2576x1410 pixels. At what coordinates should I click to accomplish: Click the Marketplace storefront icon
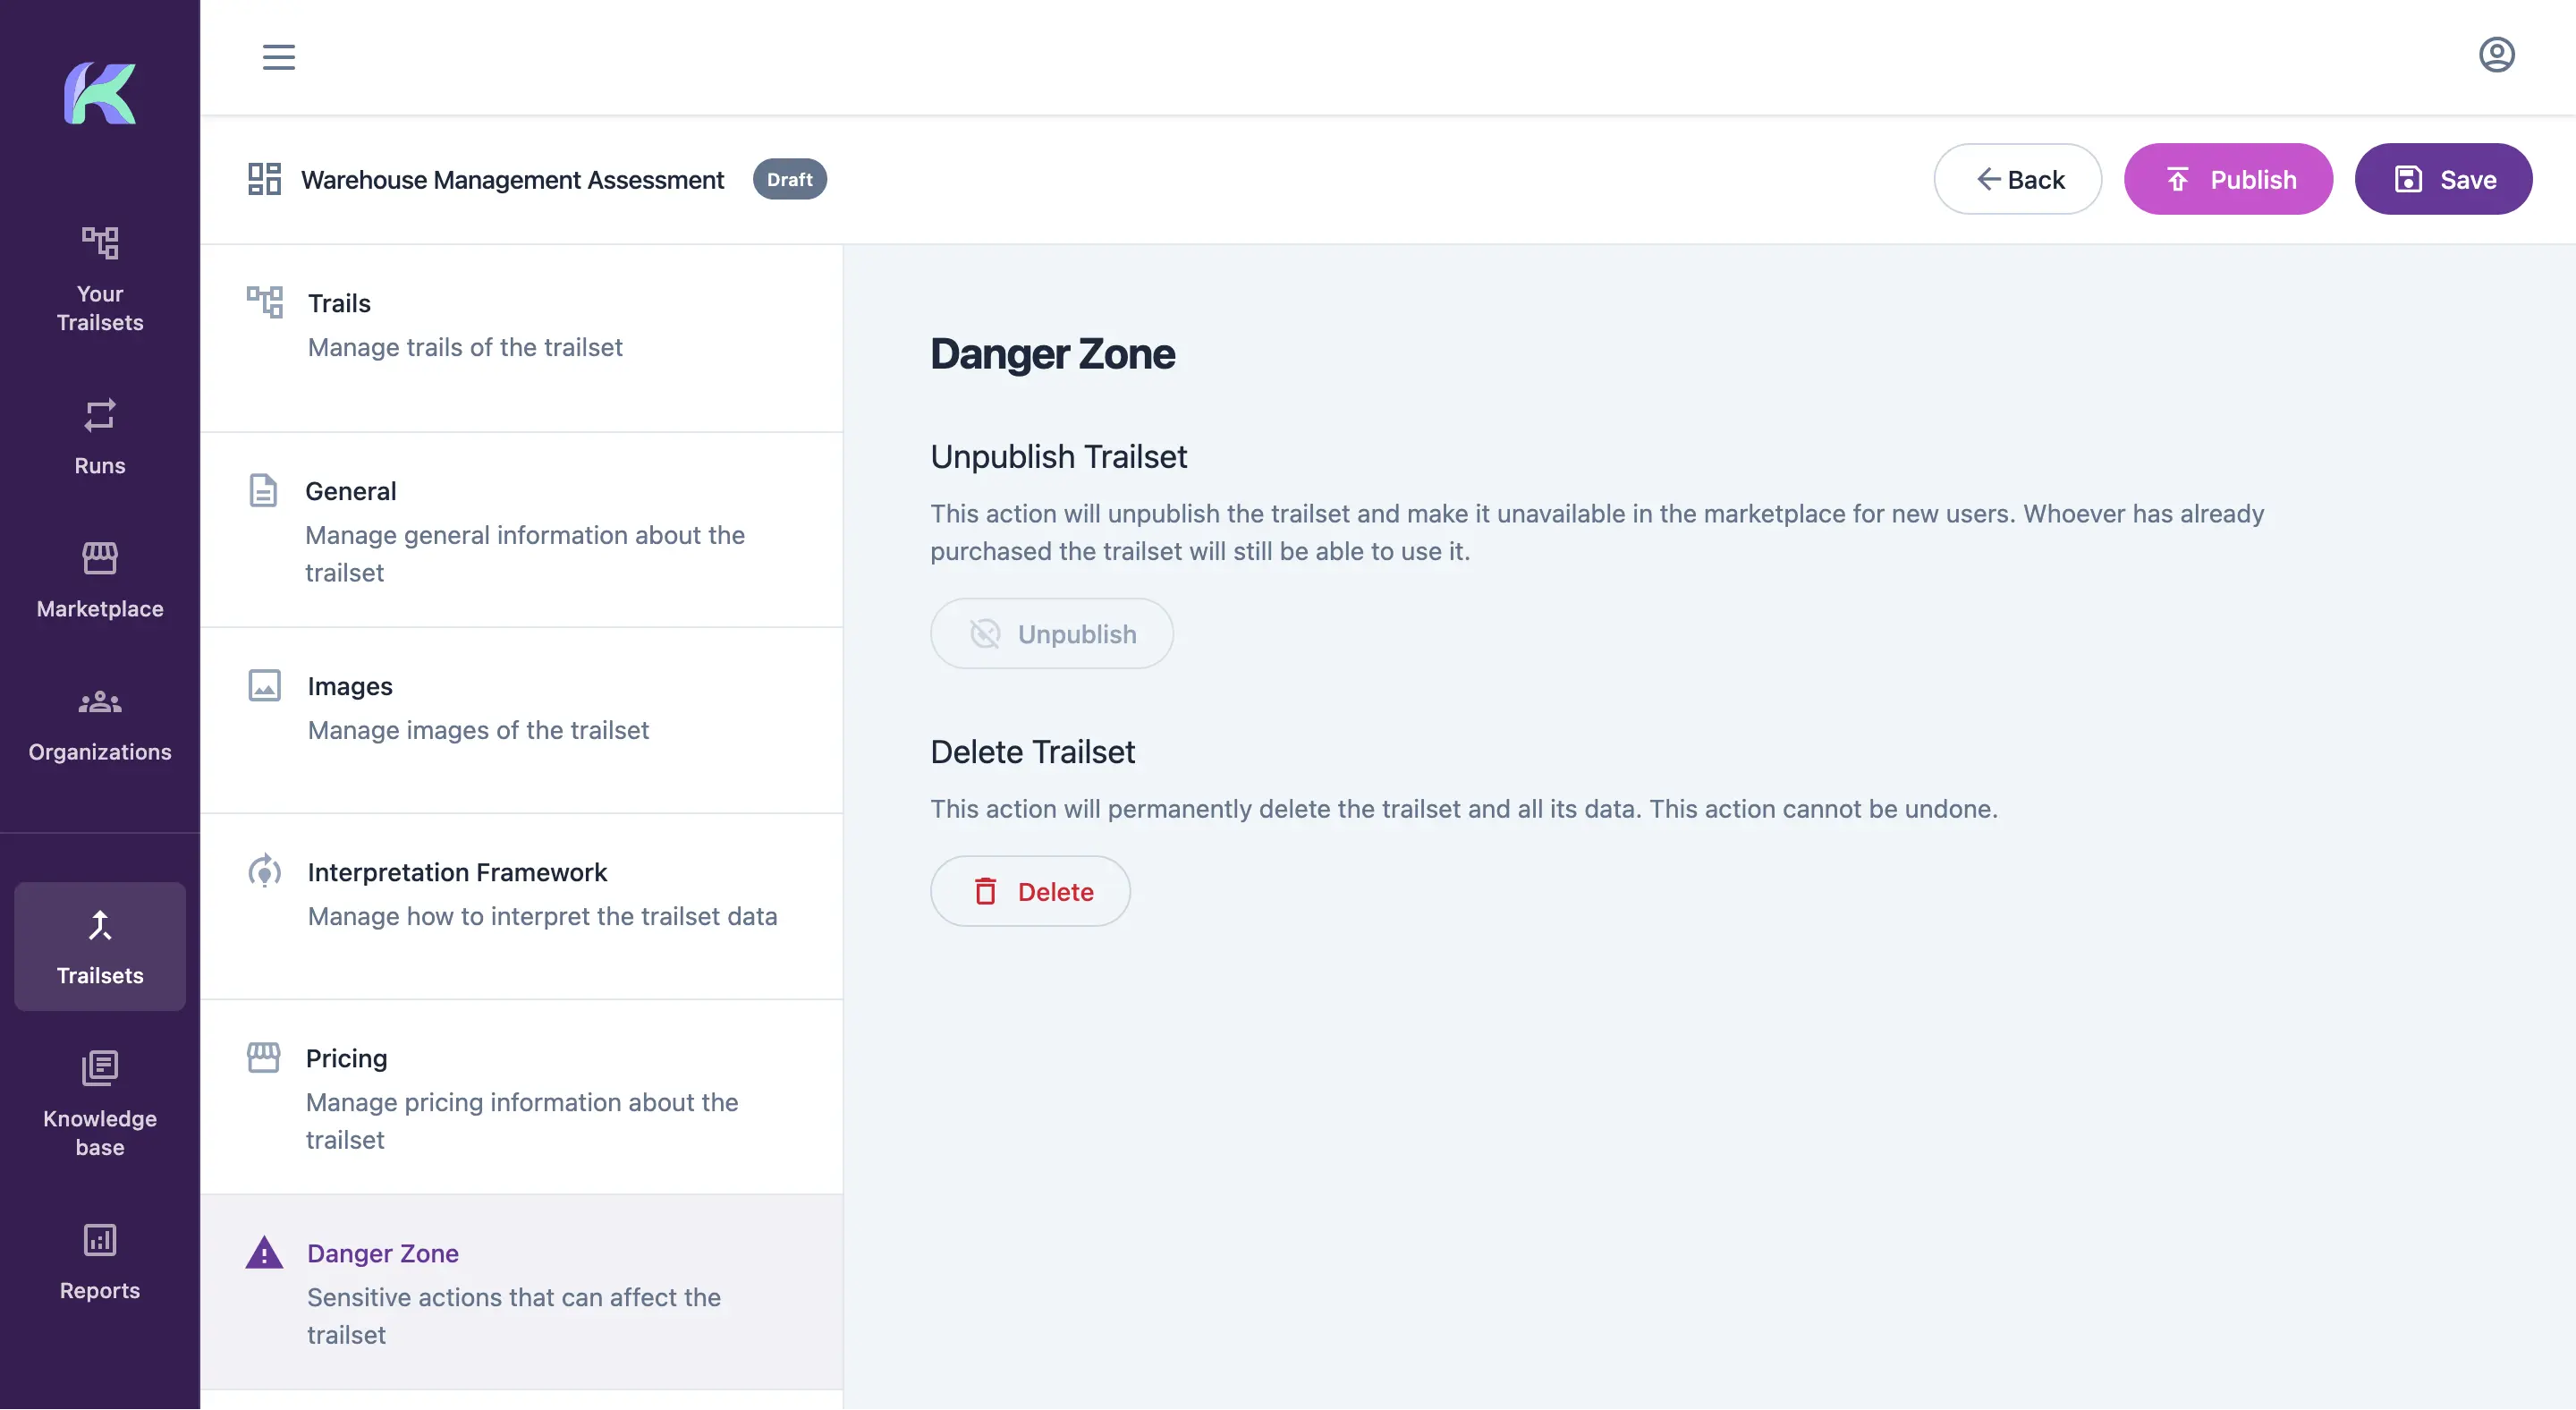pyautogui.click(x=100, y=558)
